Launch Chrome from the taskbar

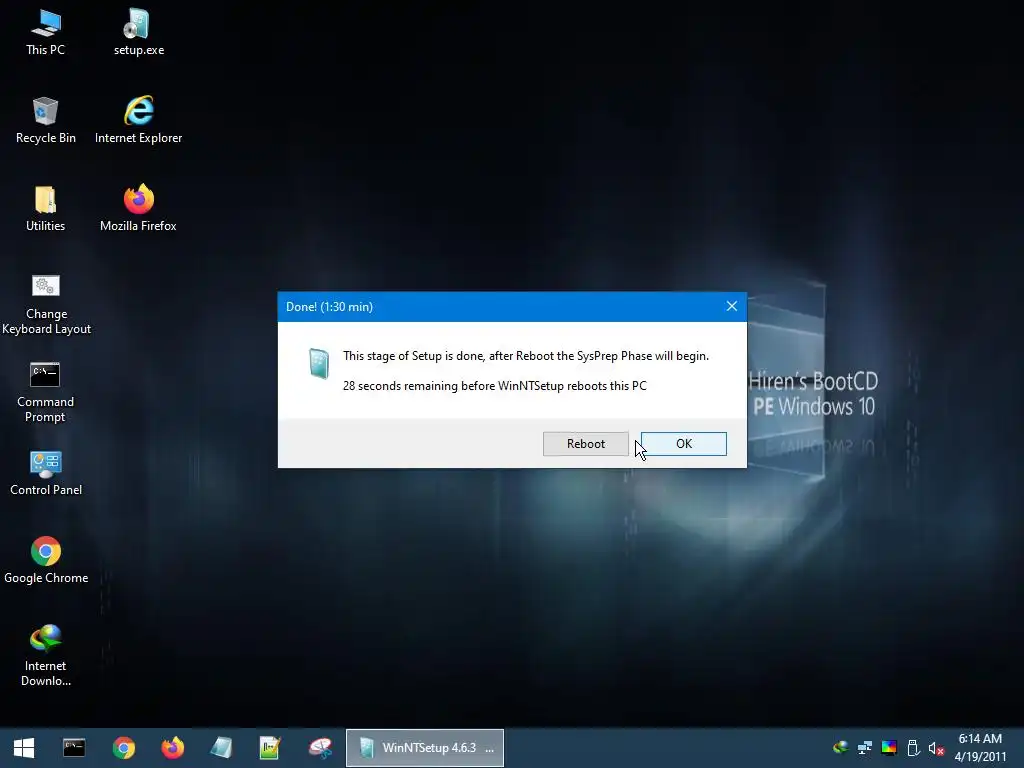[x=123, y=748]
